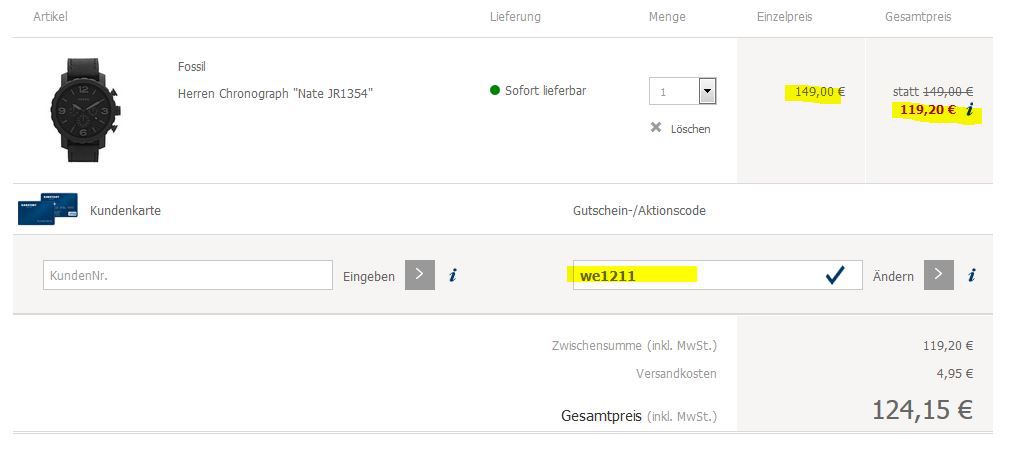Click the Gutschein-/Aktionscode heading
The width and height of the screenshot is (1017, 458).
pyautogui.click(x=639, y=211)
